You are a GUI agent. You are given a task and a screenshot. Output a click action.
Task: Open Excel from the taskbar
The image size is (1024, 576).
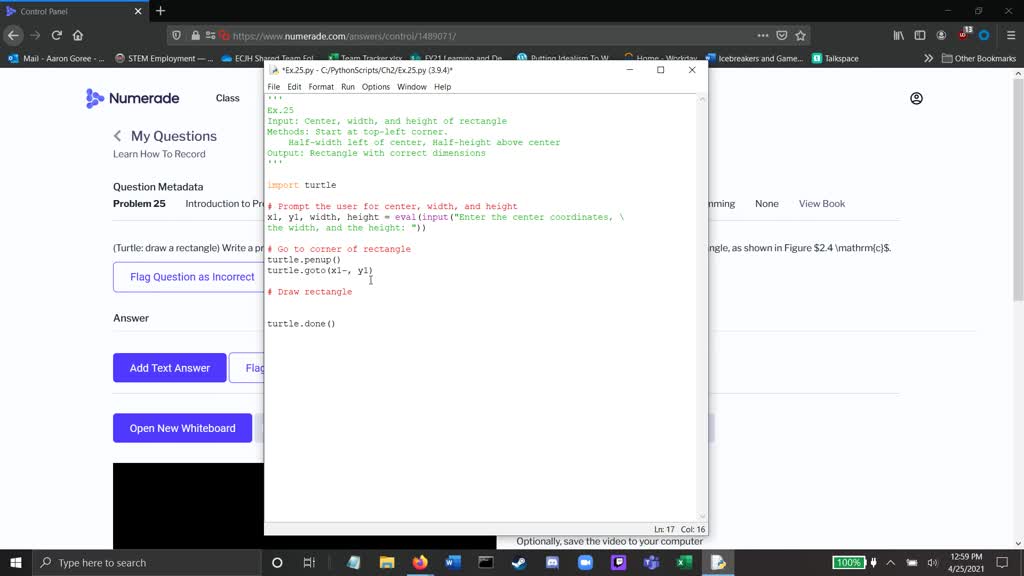click(684, 563)
